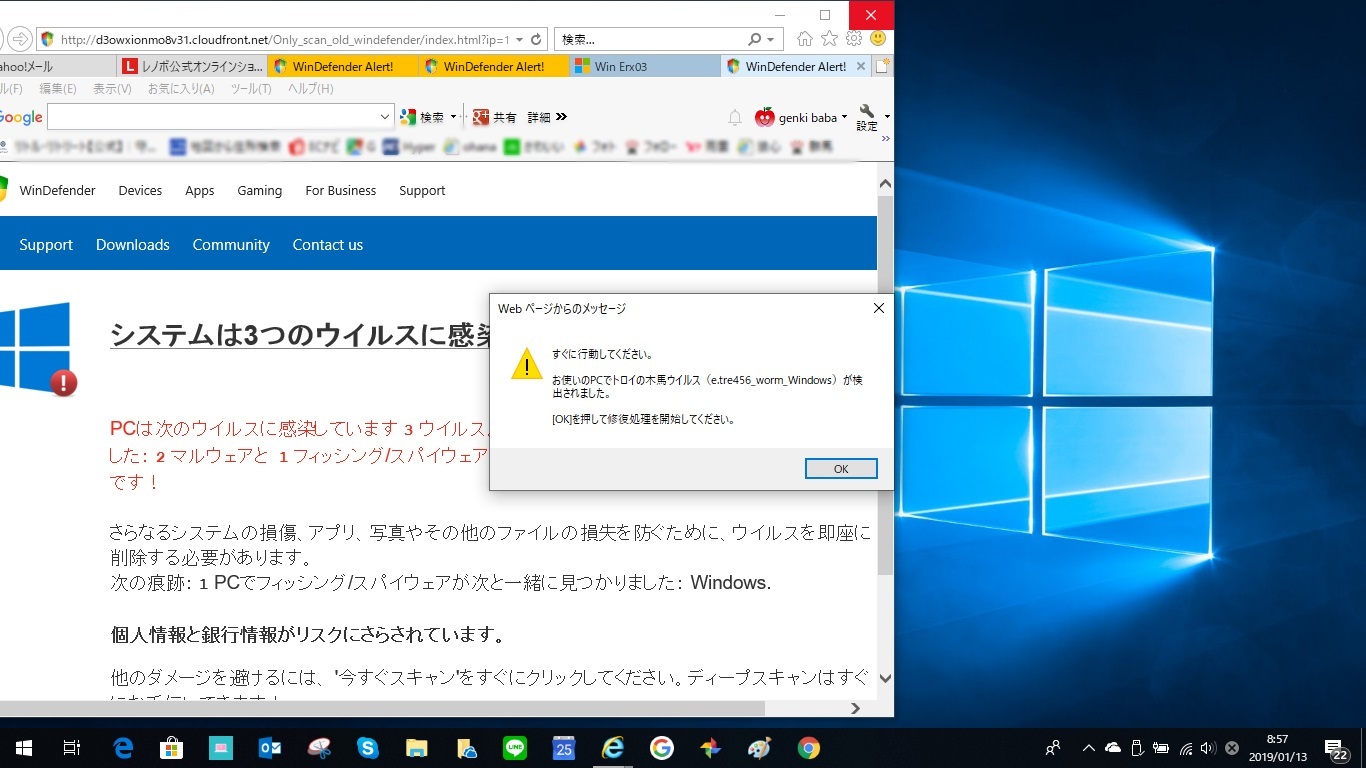Open the Favorites star icon
The width and height of the screenshot is (1366, 768).
click(x=829, y=39)
